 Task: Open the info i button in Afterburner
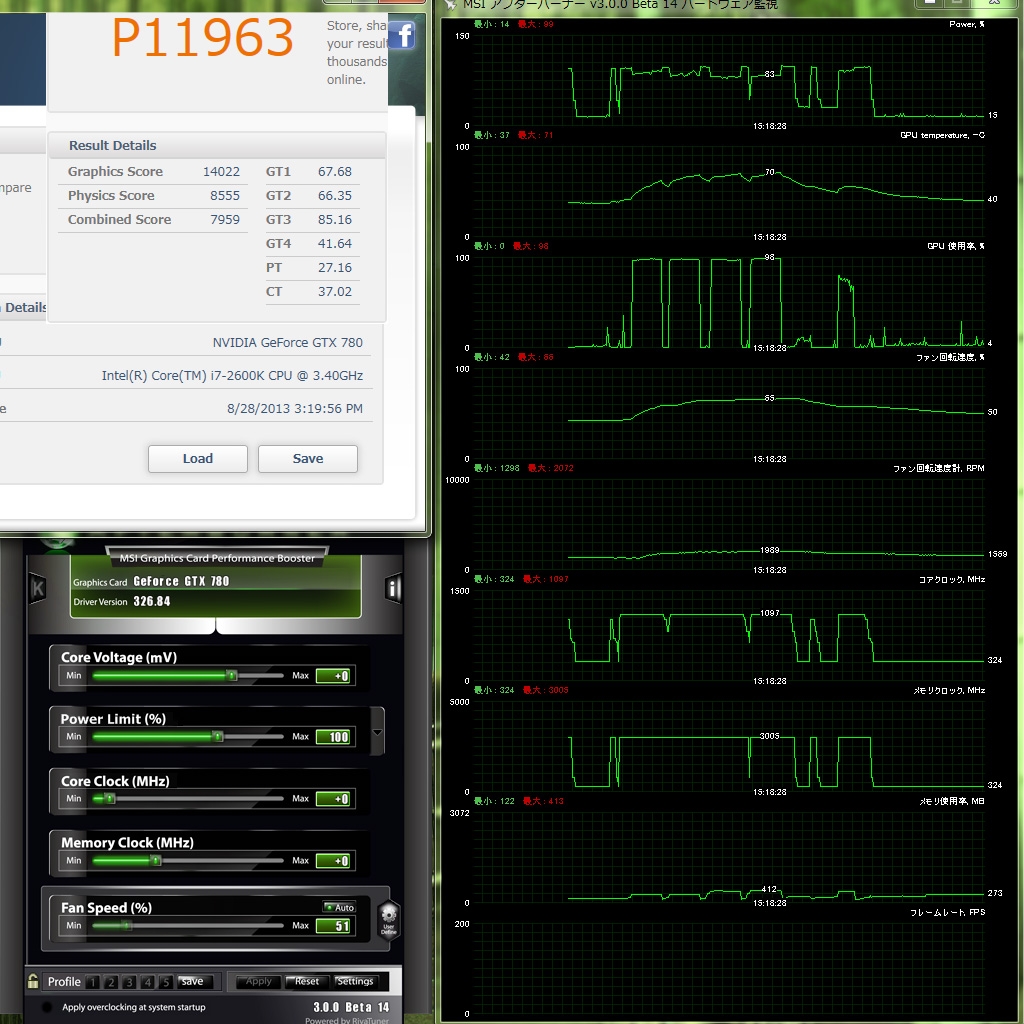click(x=392, y=588)
